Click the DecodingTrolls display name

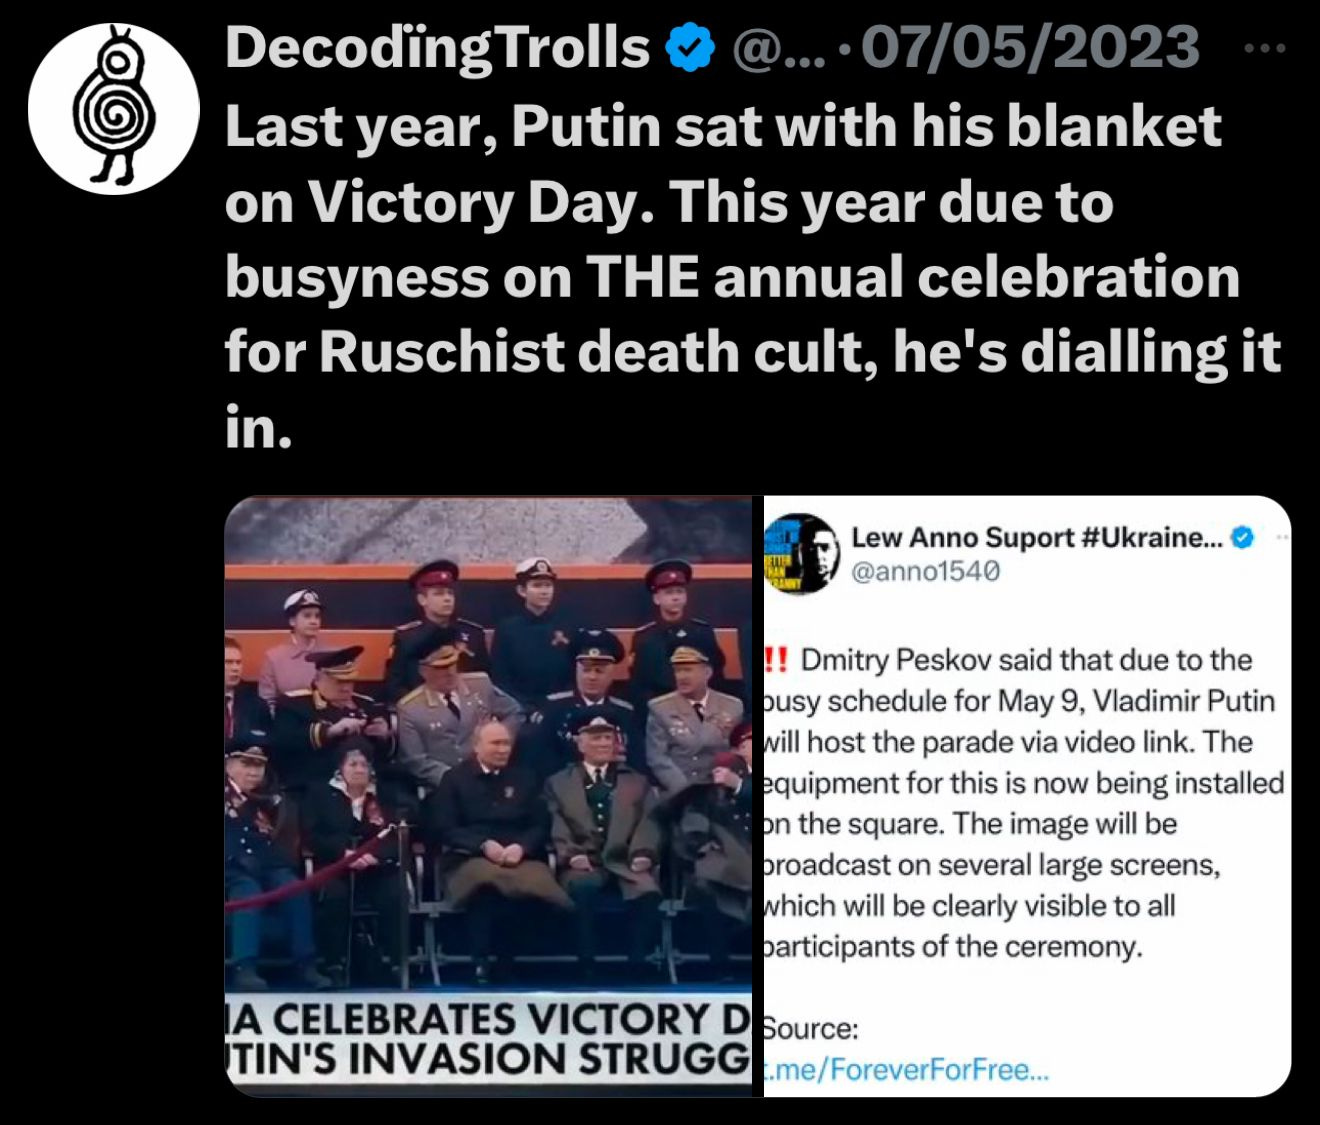(x=438, y=48)
